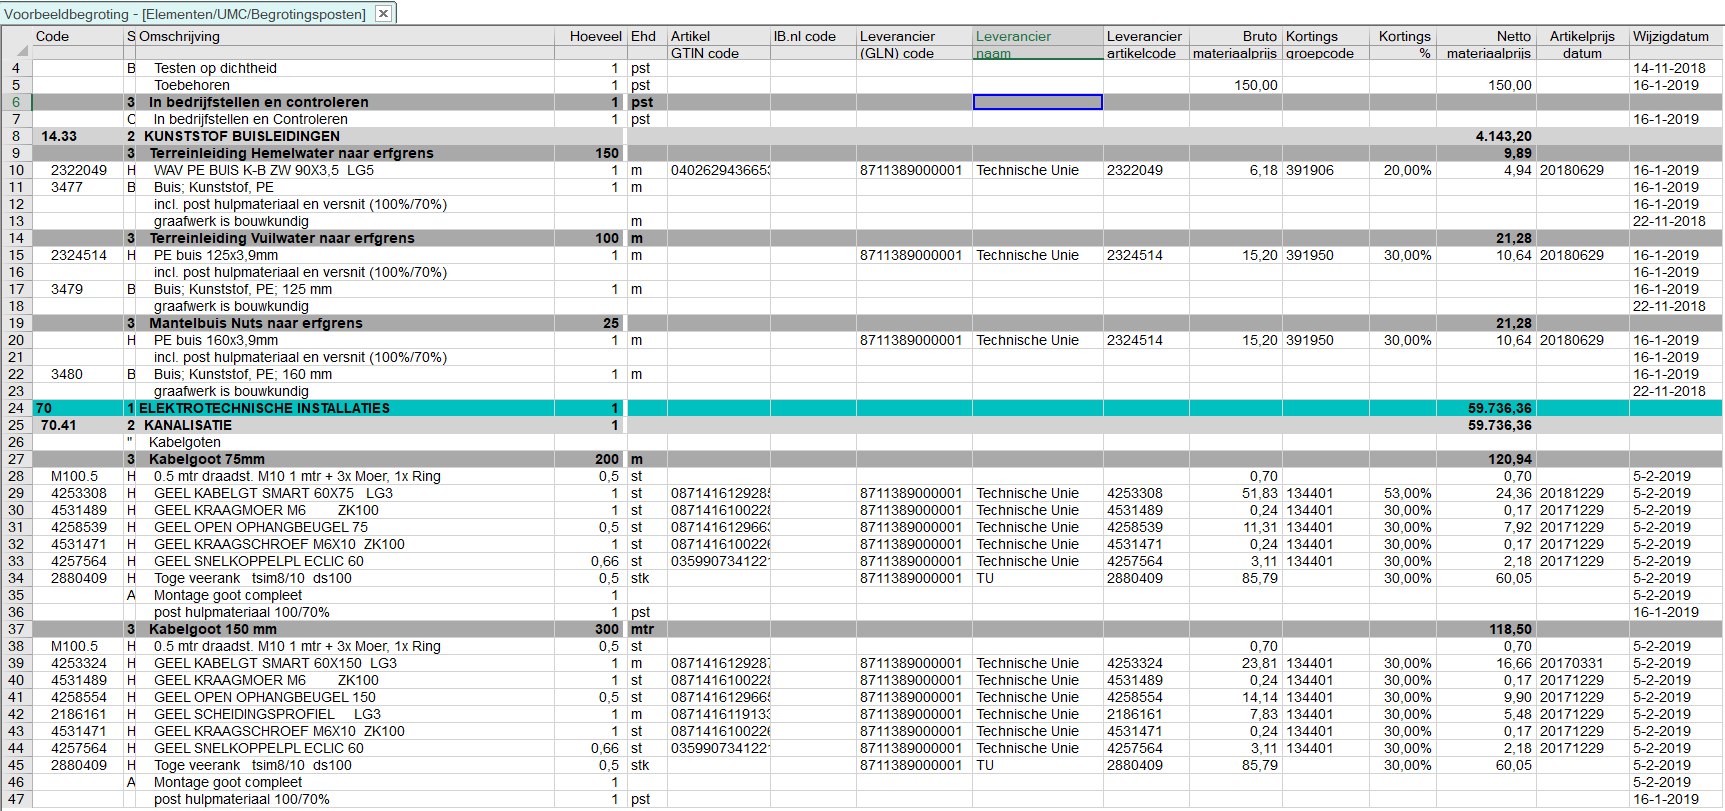The width and height of the screenshot is (1725, 811).
Task: Click the Ehd column header
Action: 647,44
